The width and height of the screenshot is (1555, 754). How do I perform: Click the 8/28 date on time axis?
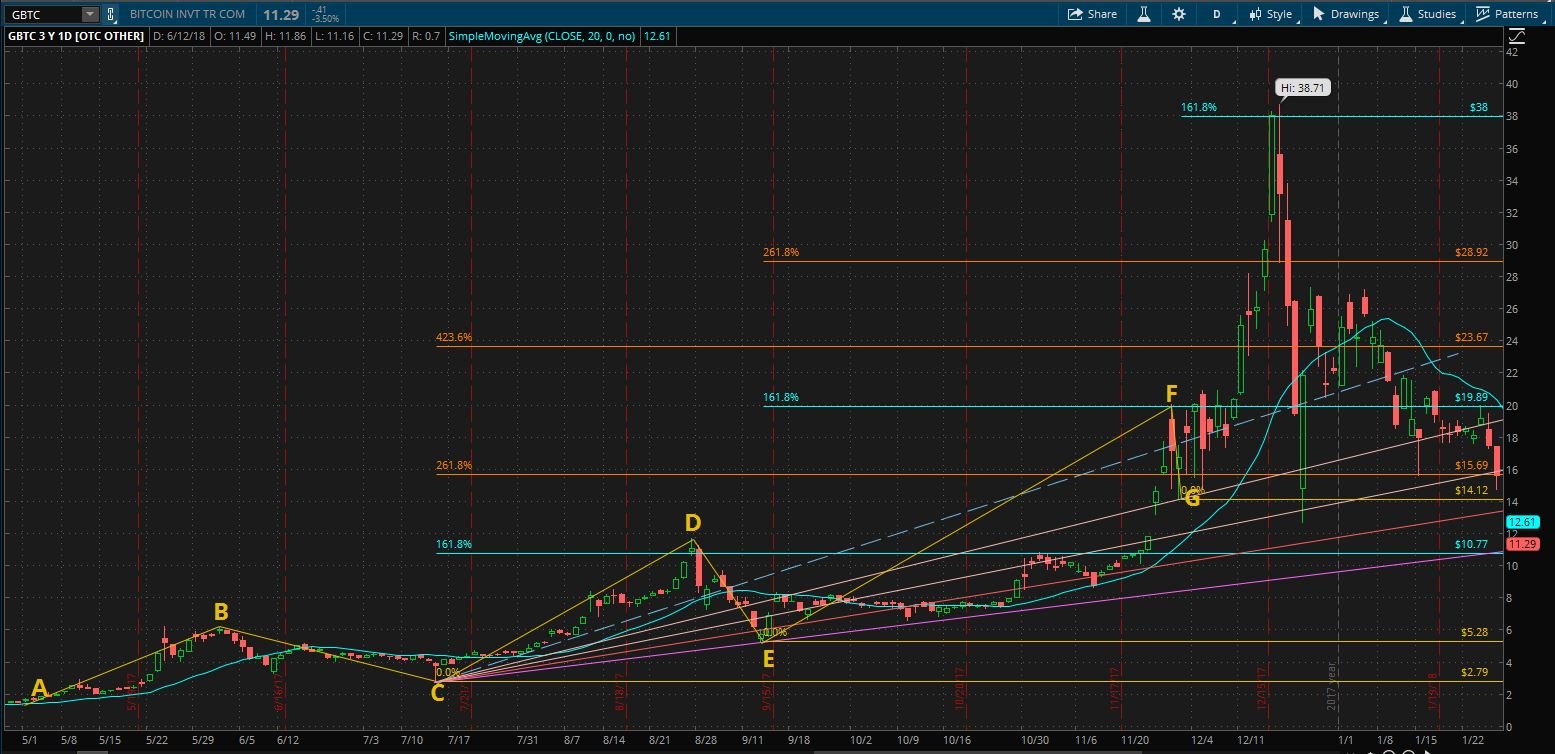706,741
